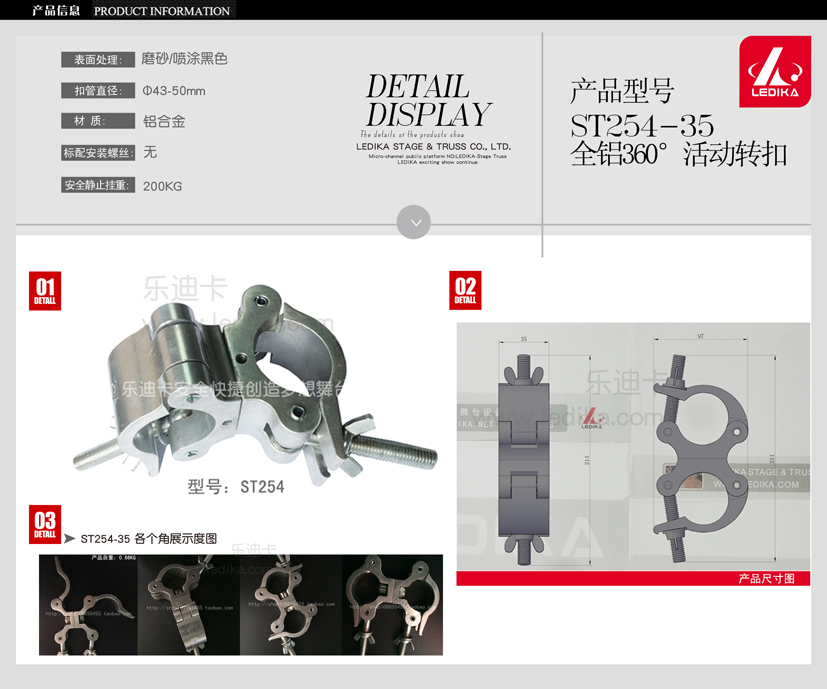Click the '表面处理' label tag
Screen dimensions: 827x689
(98, 60)
